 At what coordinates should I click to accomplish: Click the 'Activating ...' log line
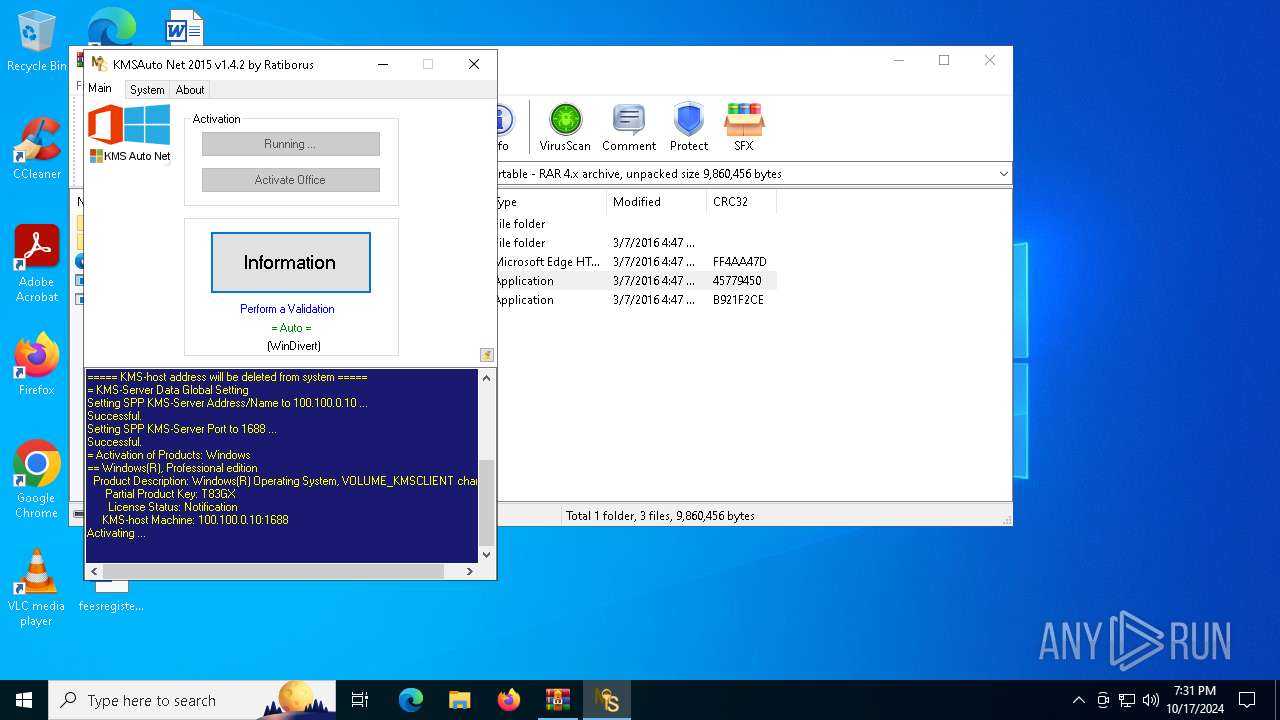click(117, 533)
